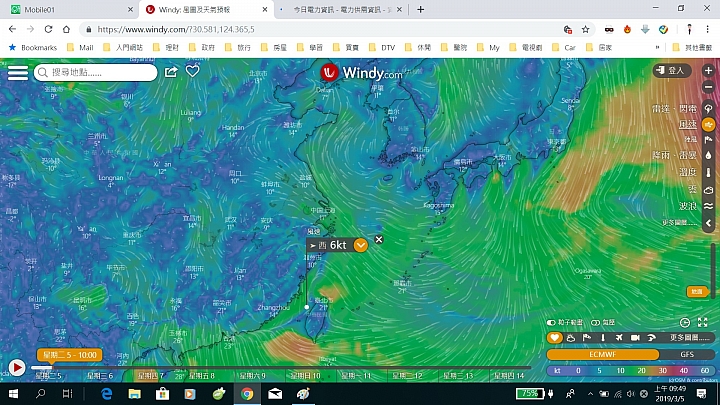Show wind stations flag POI icon
Viewport: 720px width, 405px height.
pyautogui.click(x=587, y=338)
